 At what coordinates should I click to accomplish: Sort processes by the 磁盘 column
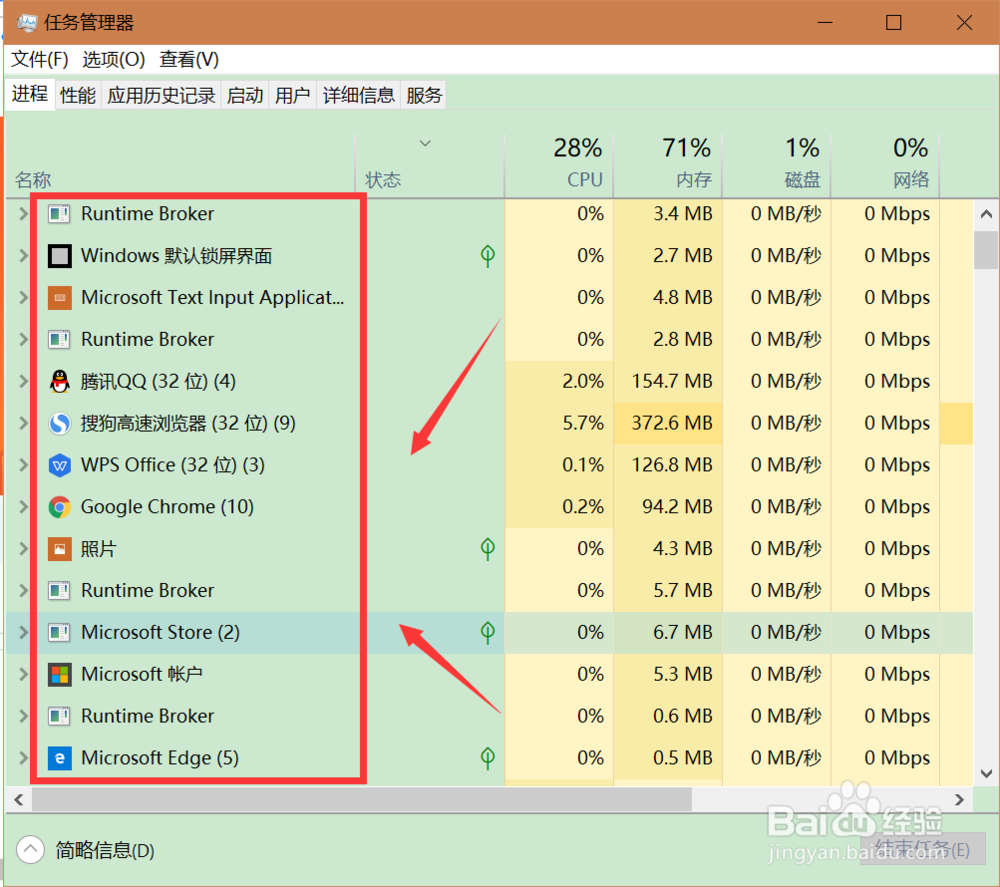coord(777,164)
